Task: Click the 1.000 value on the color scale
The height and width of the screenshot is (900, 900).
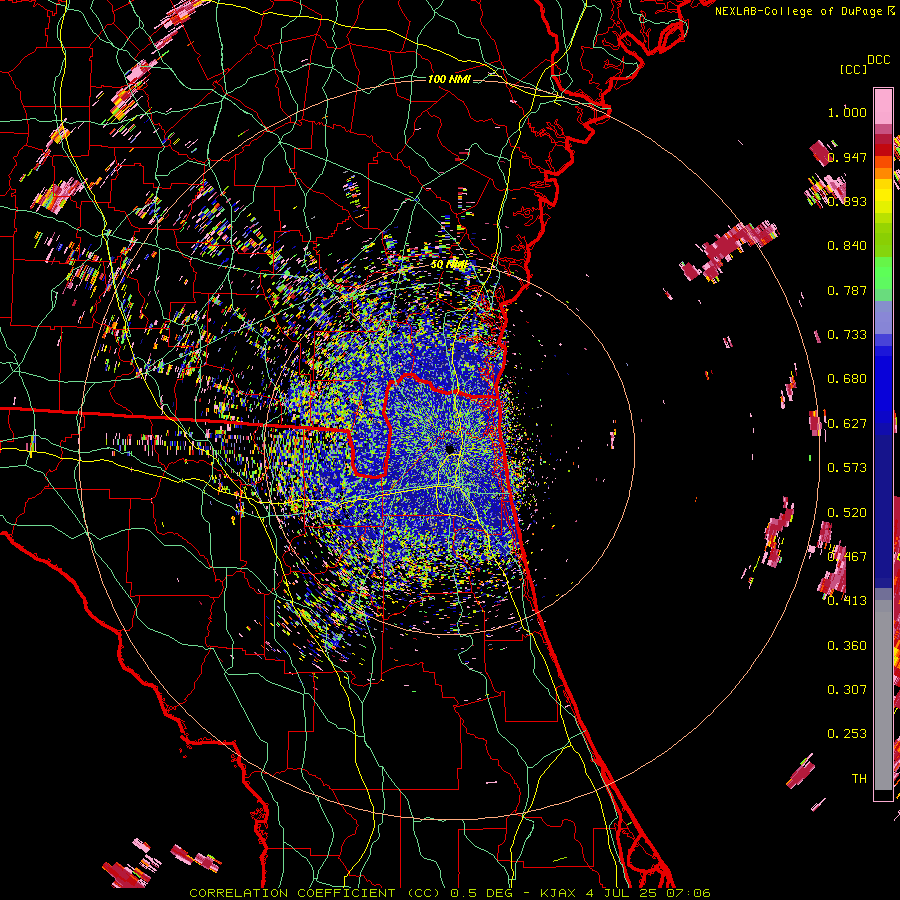Action: [x=847, y=112]
